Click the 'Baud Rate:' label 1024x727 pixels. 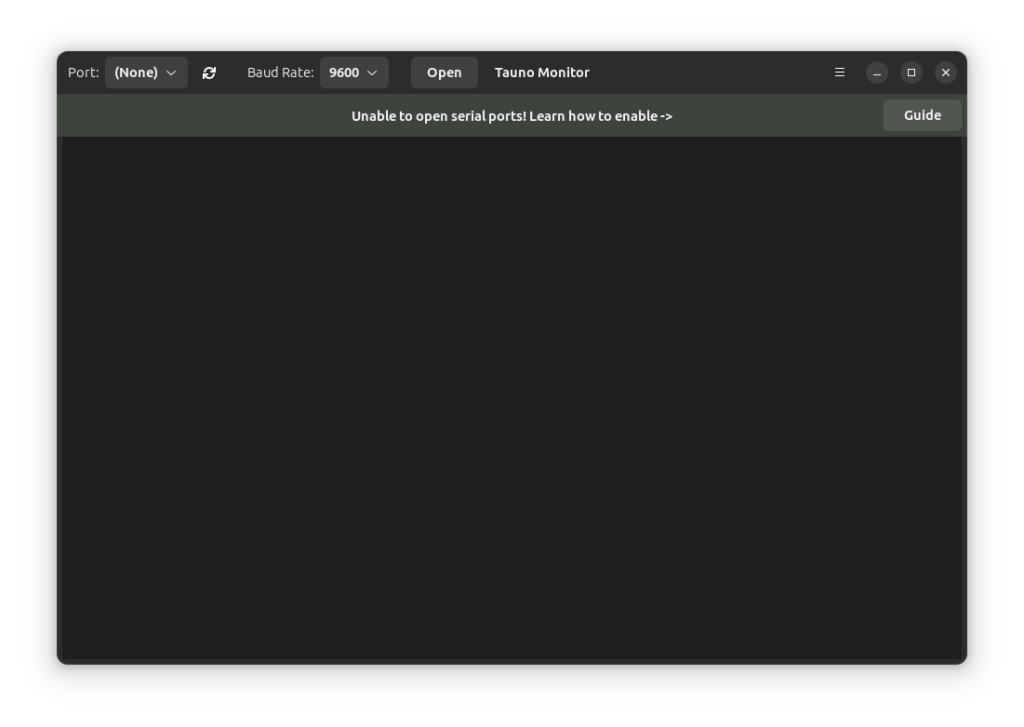pyautogui.click(x=280, y=73)
